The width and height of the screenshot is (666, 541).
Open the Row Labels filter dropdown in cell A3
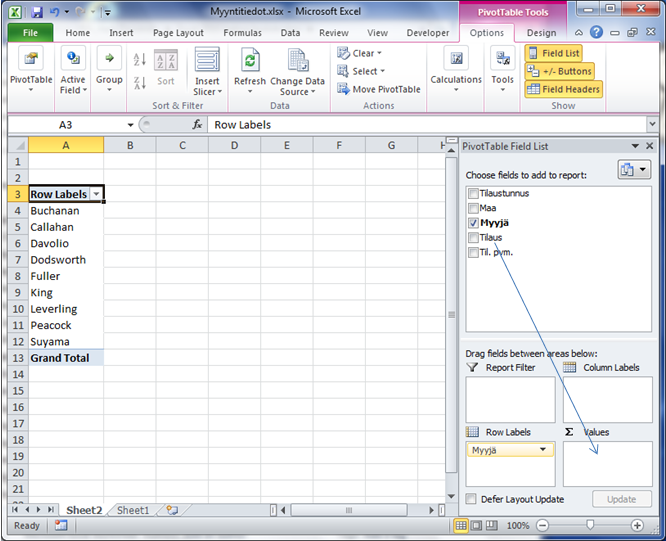tap(96, 195)
